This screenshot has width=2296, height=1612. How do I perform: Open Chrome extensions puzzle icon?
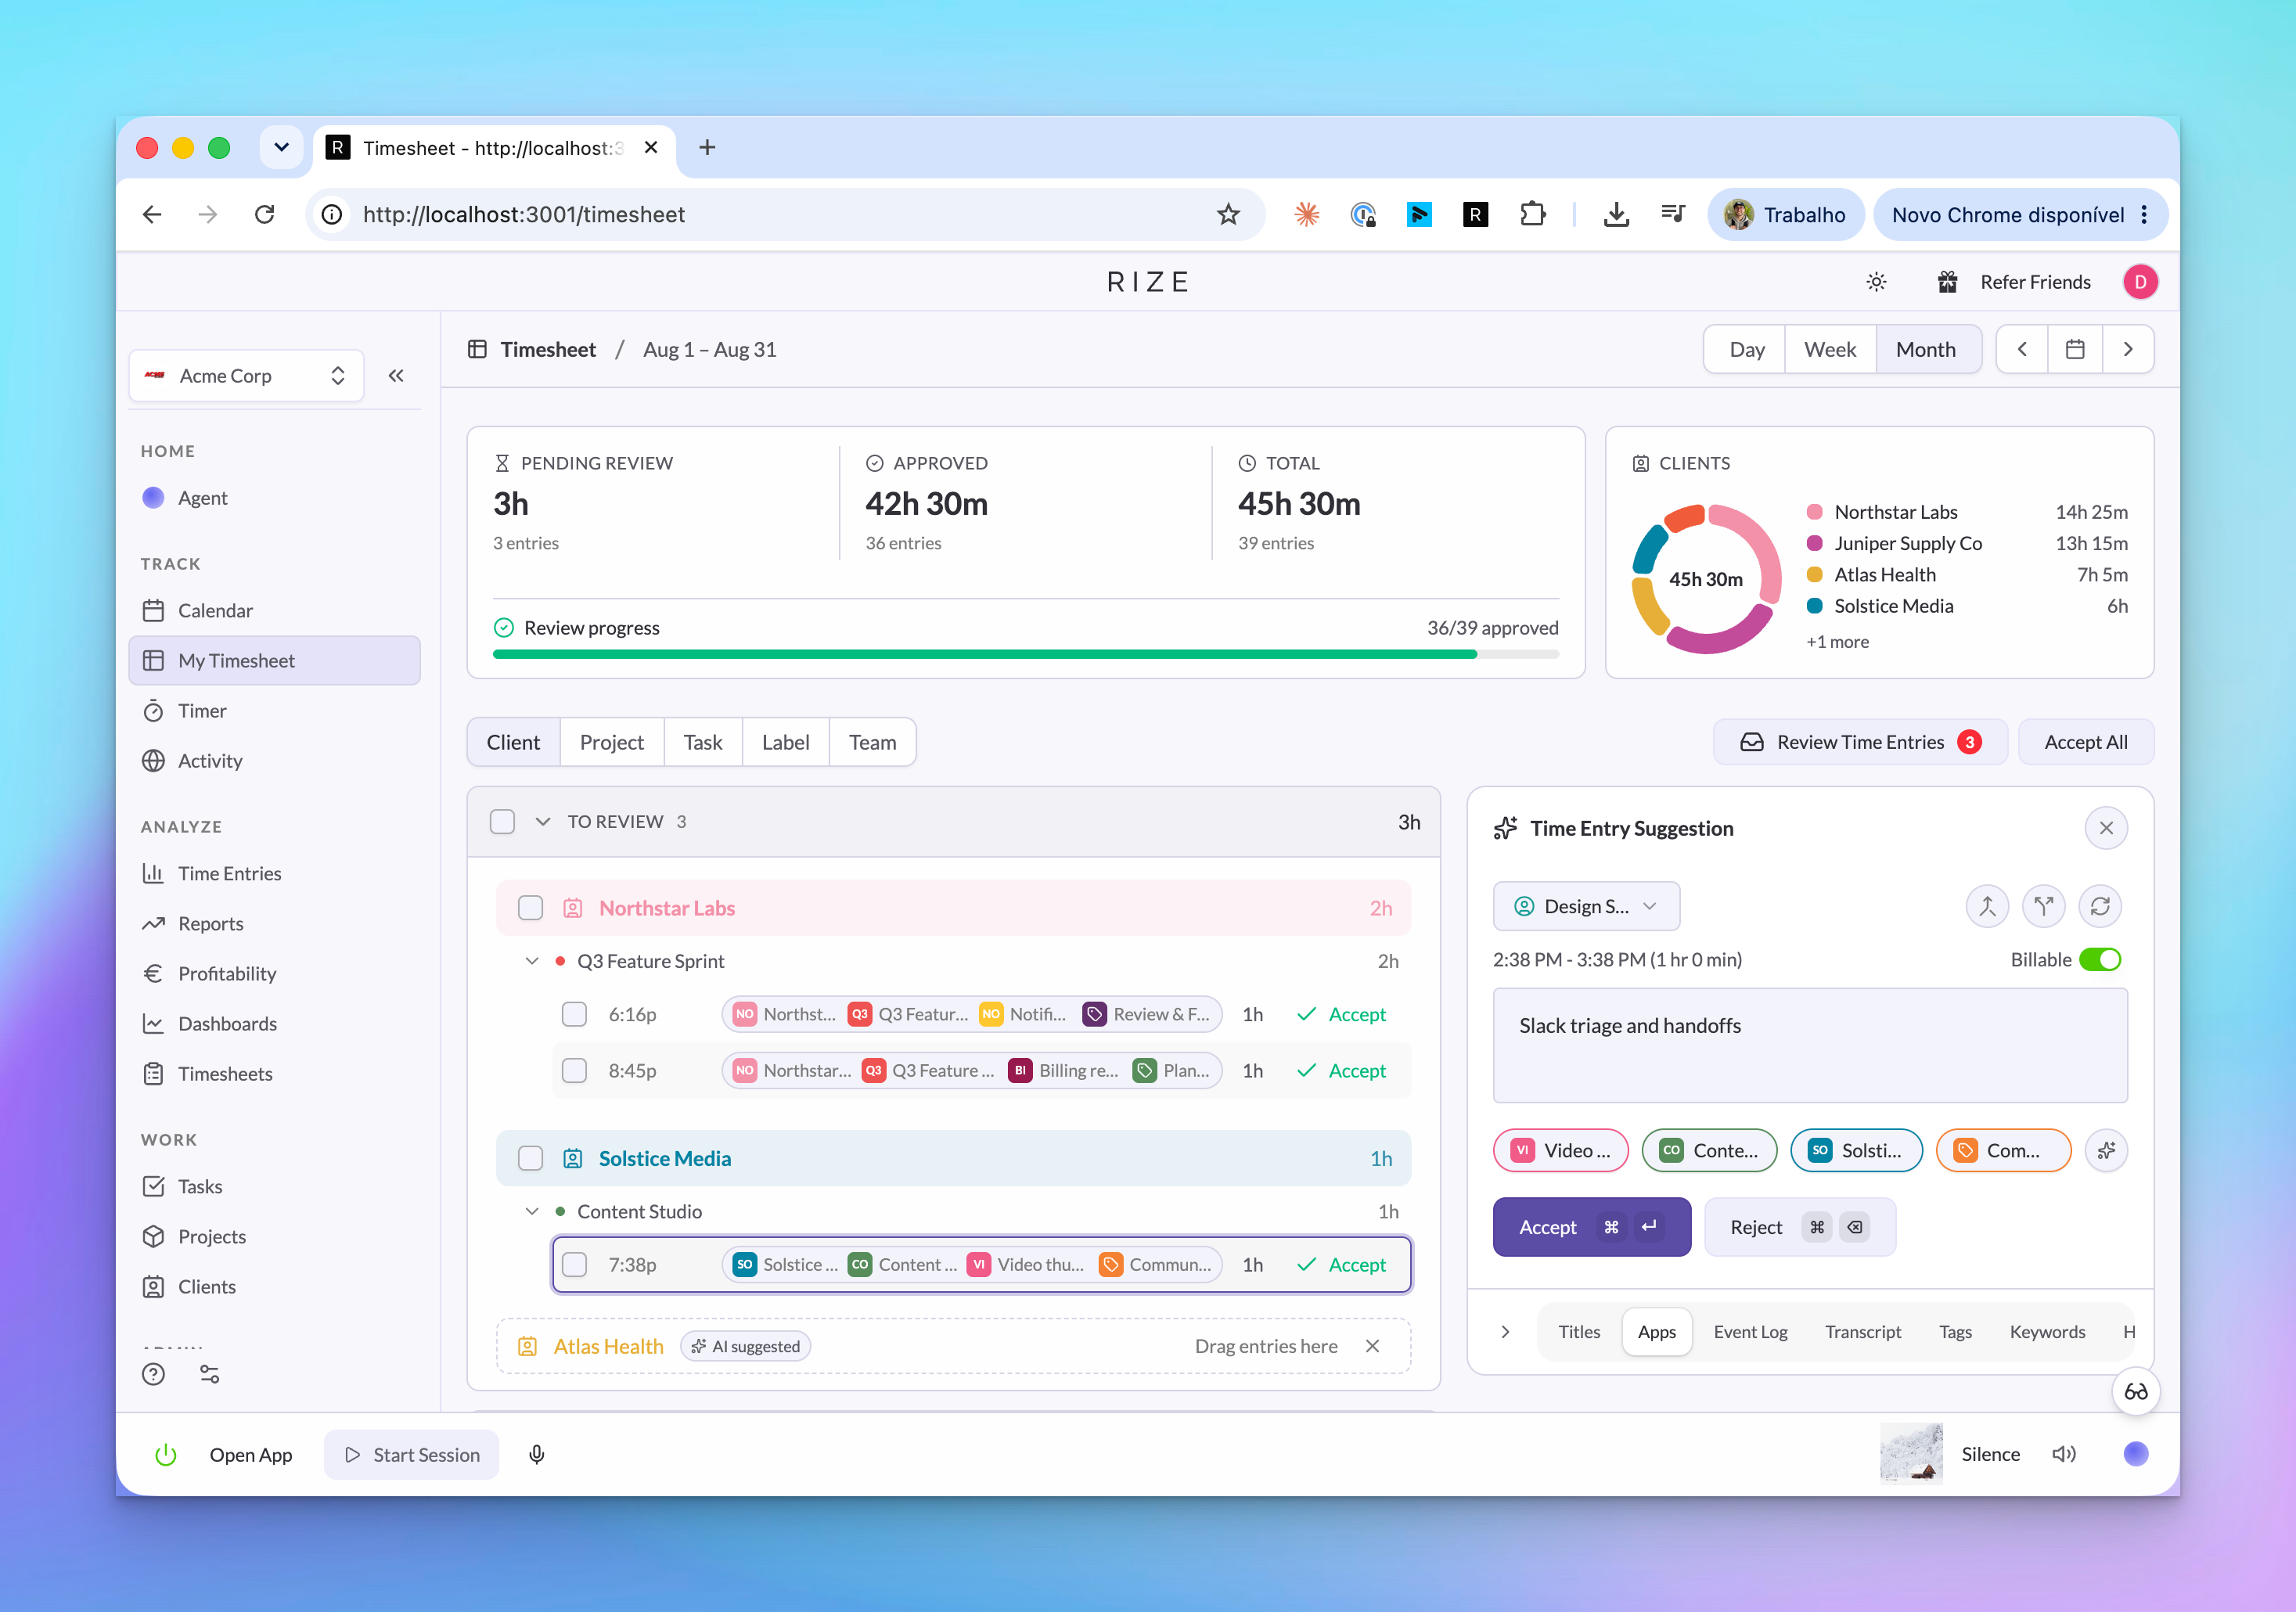pyautogui.click(x=1532, y=214)
